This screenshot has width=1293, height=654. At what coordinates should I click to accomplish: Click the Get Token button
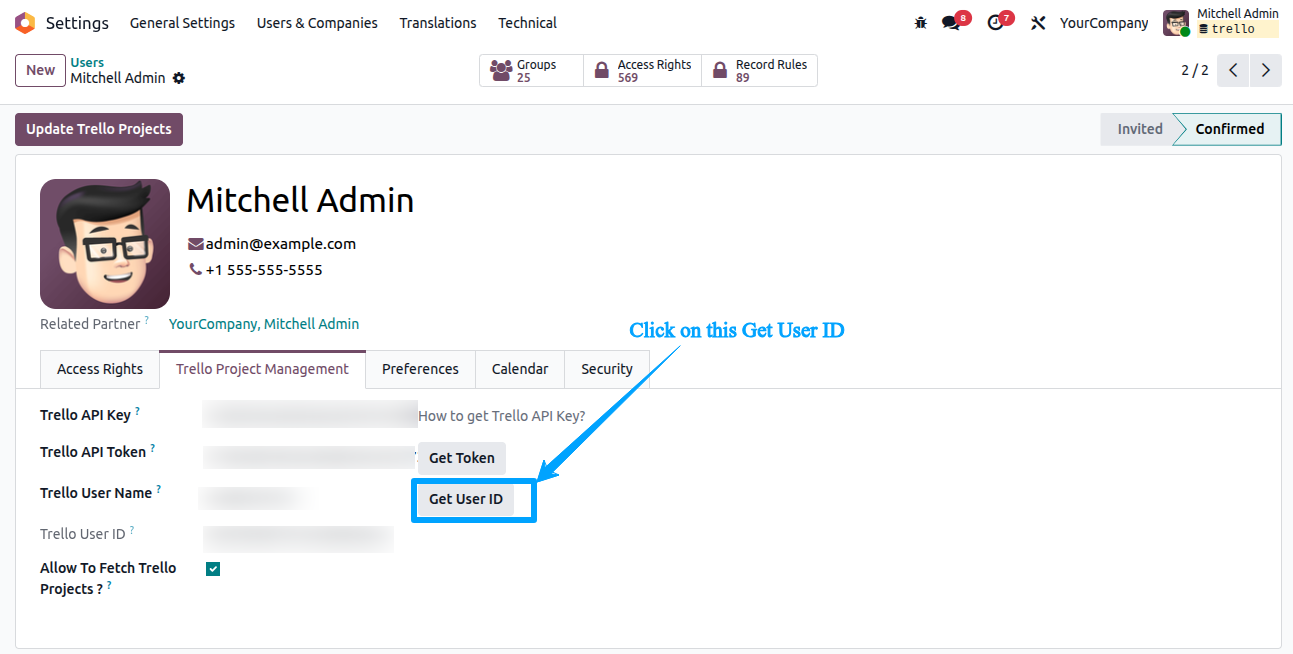click(x=462, y=458)
